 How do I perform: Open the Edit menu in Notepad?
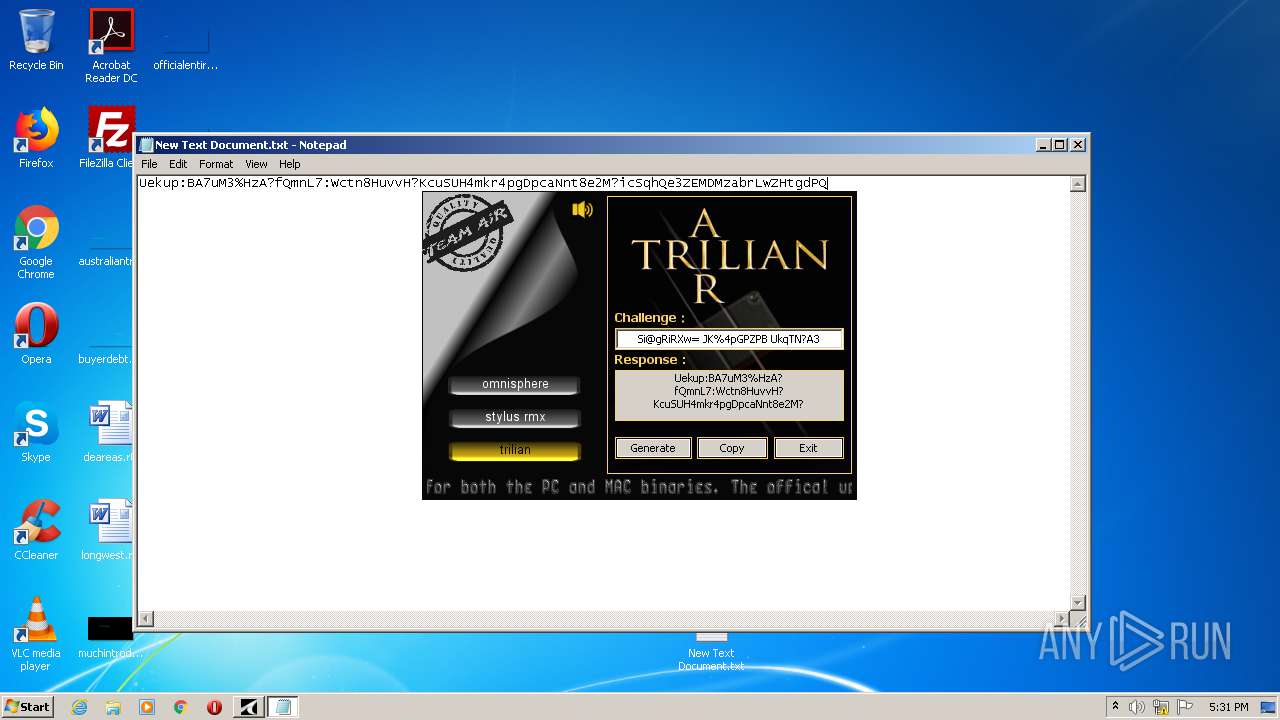(178, 164)
